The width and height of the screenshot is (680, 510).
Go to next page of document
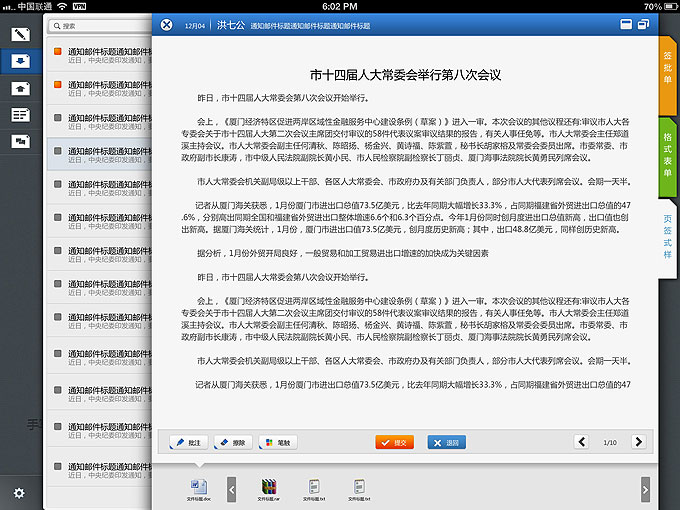(x=638, y=442)
